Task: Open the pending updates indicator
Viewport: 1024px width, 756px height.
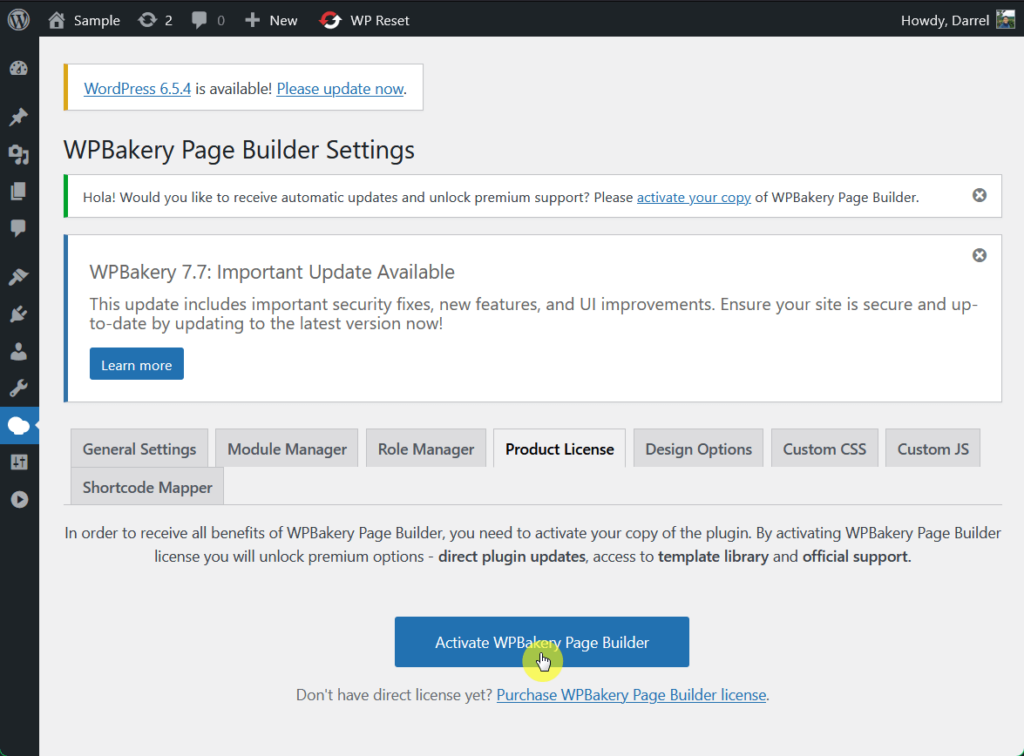Action: [155, 20]
